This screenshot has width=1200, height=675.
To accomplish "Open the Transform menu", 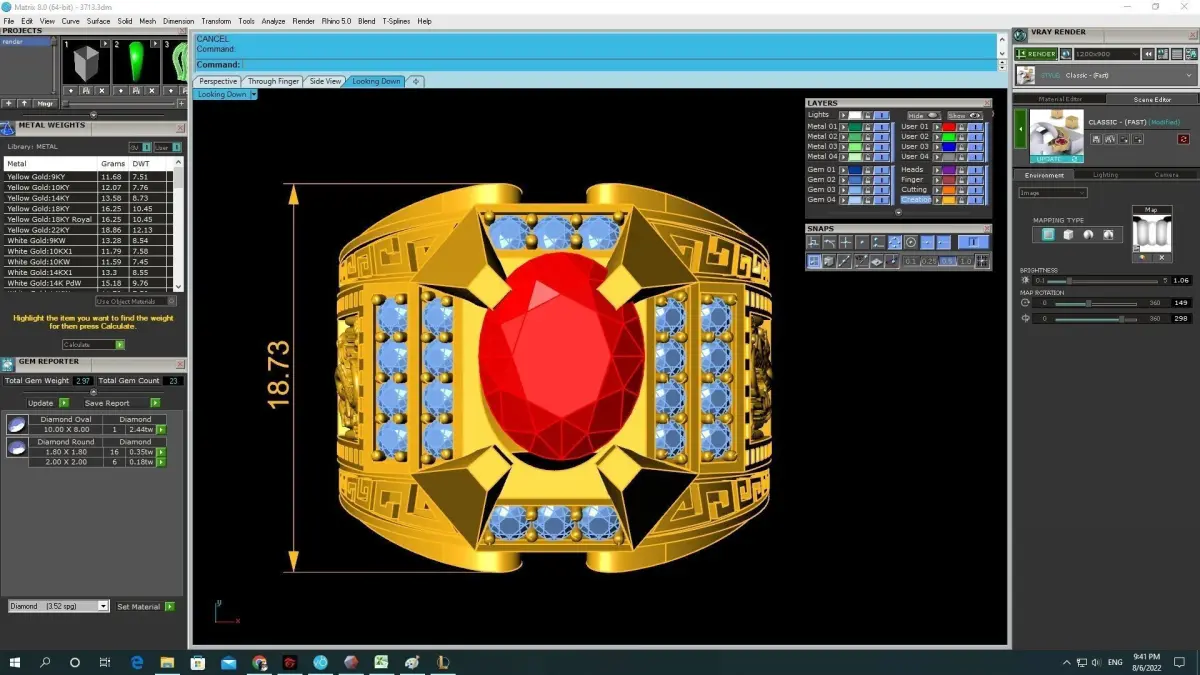I will click(216, 21).
